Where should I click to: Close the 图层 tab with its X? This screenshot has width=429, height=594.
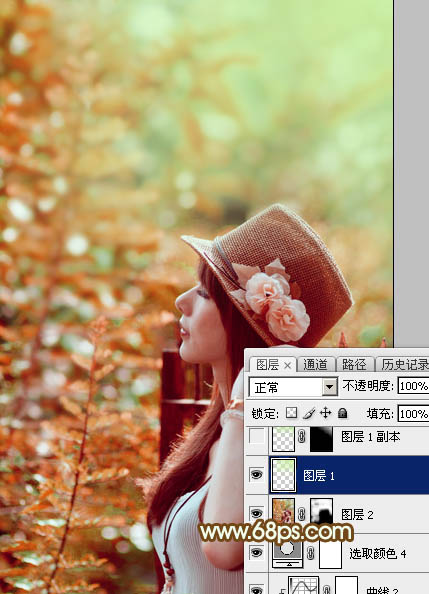coord(288,366)
